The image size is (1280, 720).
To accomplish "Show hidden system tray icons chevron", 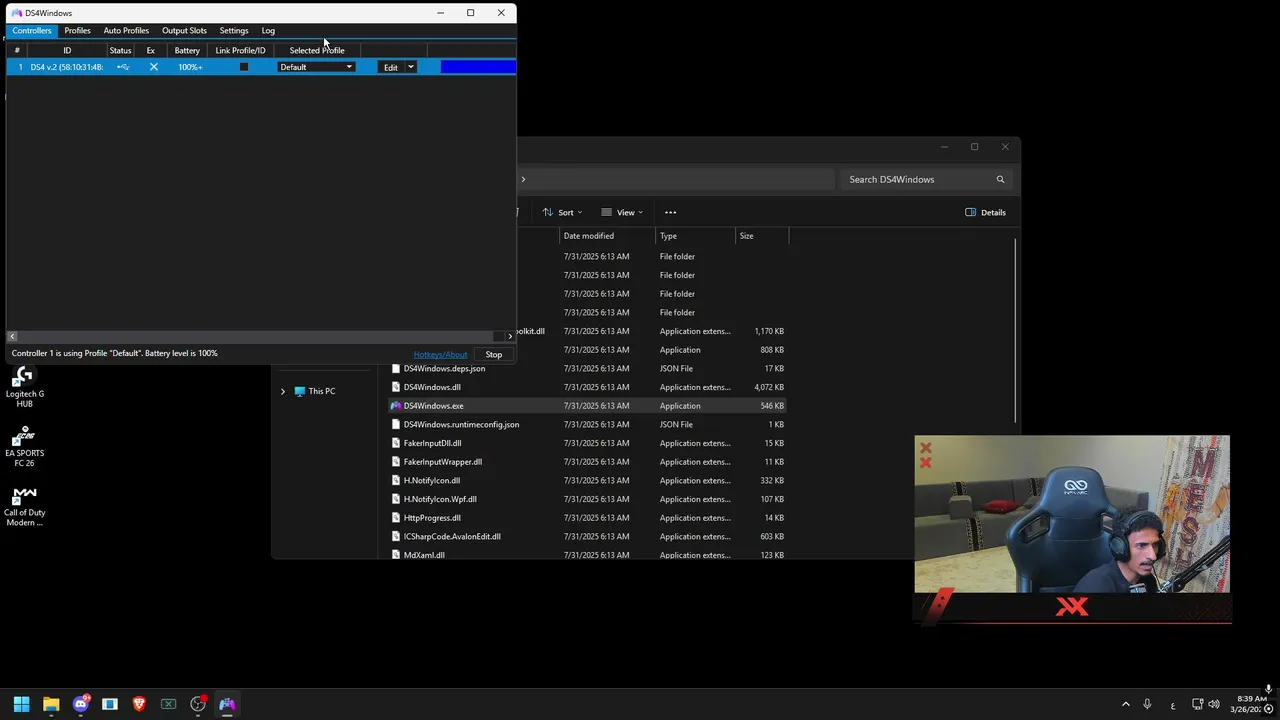I will [1125, 704].
